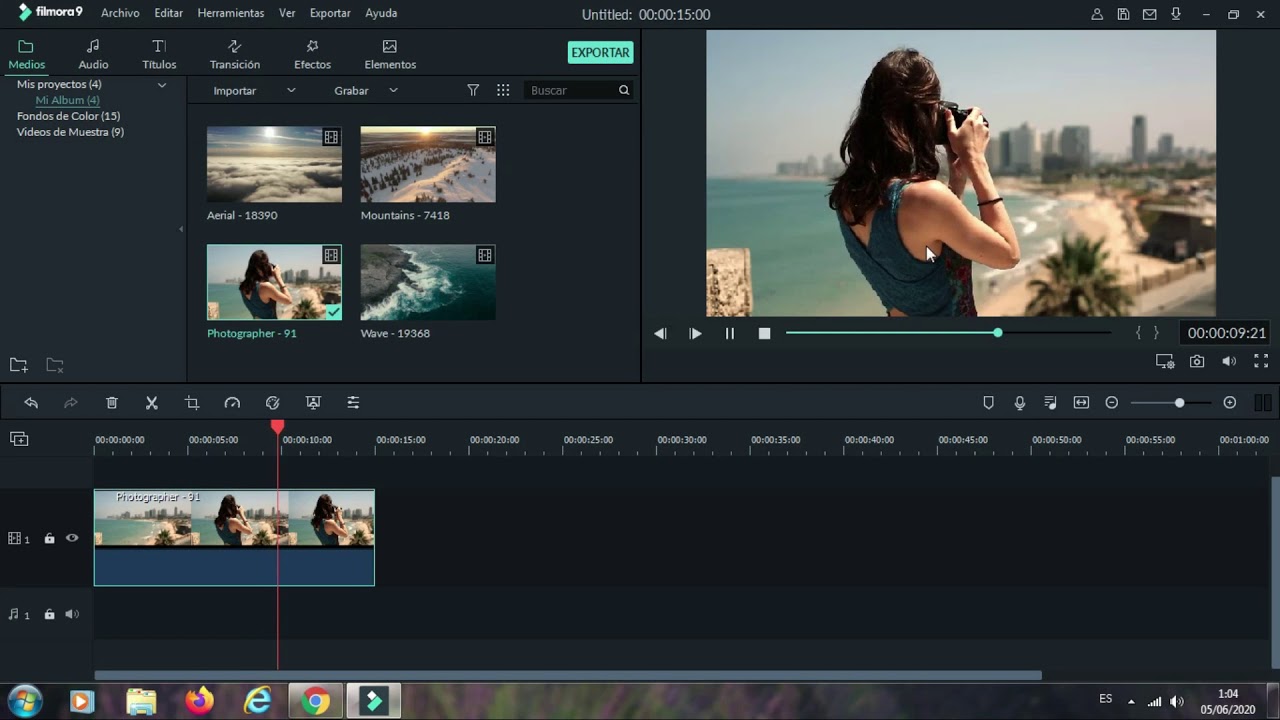The image size is (1280, 720).
Task: Open Chrome from the Windows taskbar
Action: (x=316, y=702)
